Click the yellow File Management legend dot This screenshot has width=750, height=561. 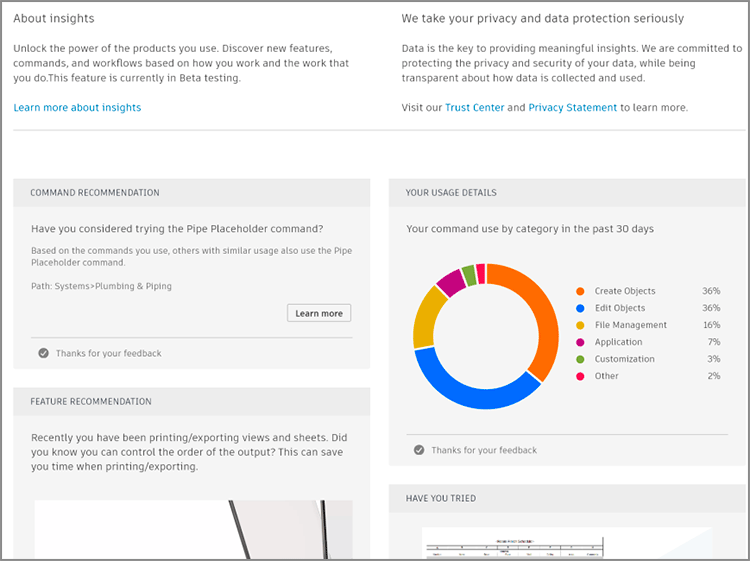tap(580, 325)
